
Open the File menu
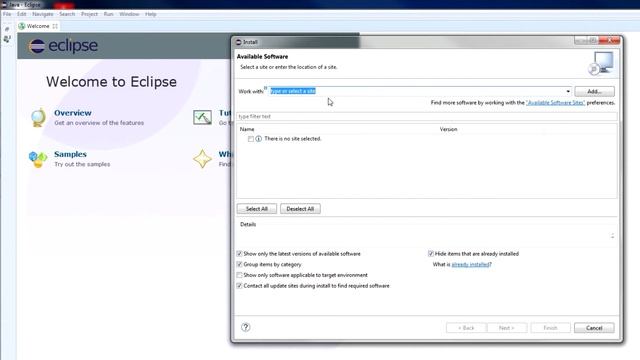coord(7,14)
